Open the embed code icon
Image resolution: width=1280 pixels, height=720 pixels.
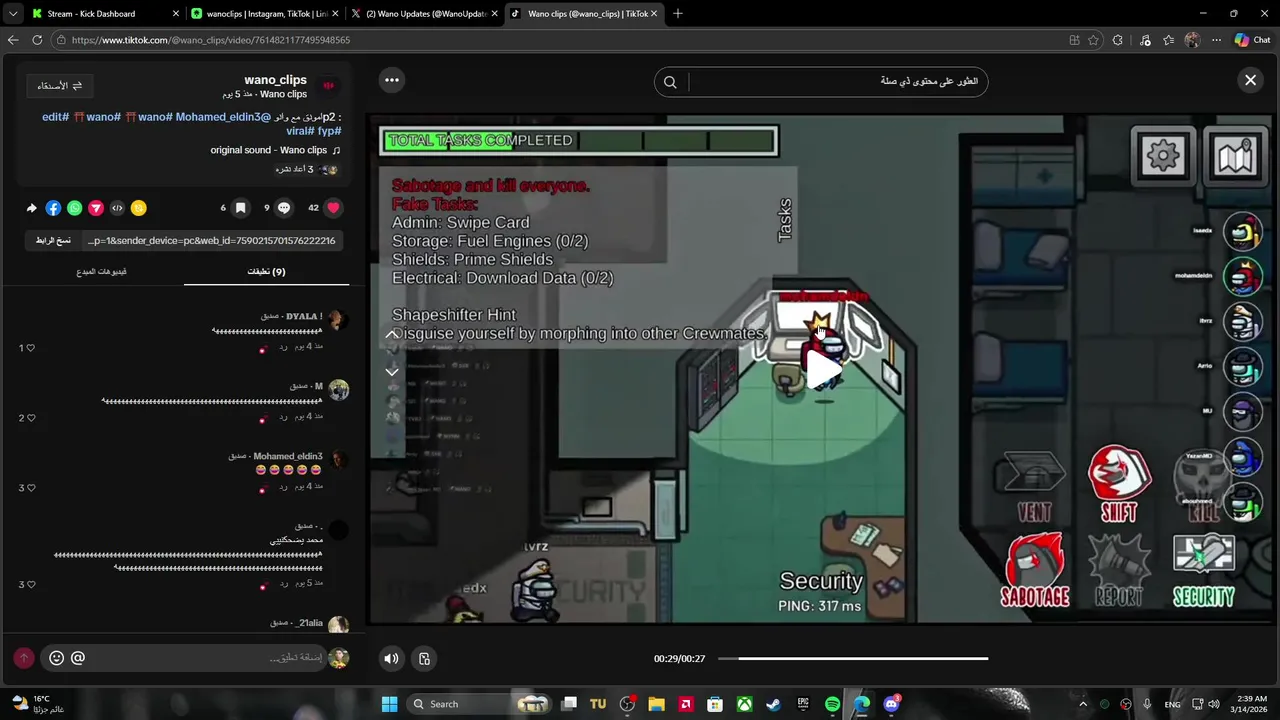tap(117, 208)
